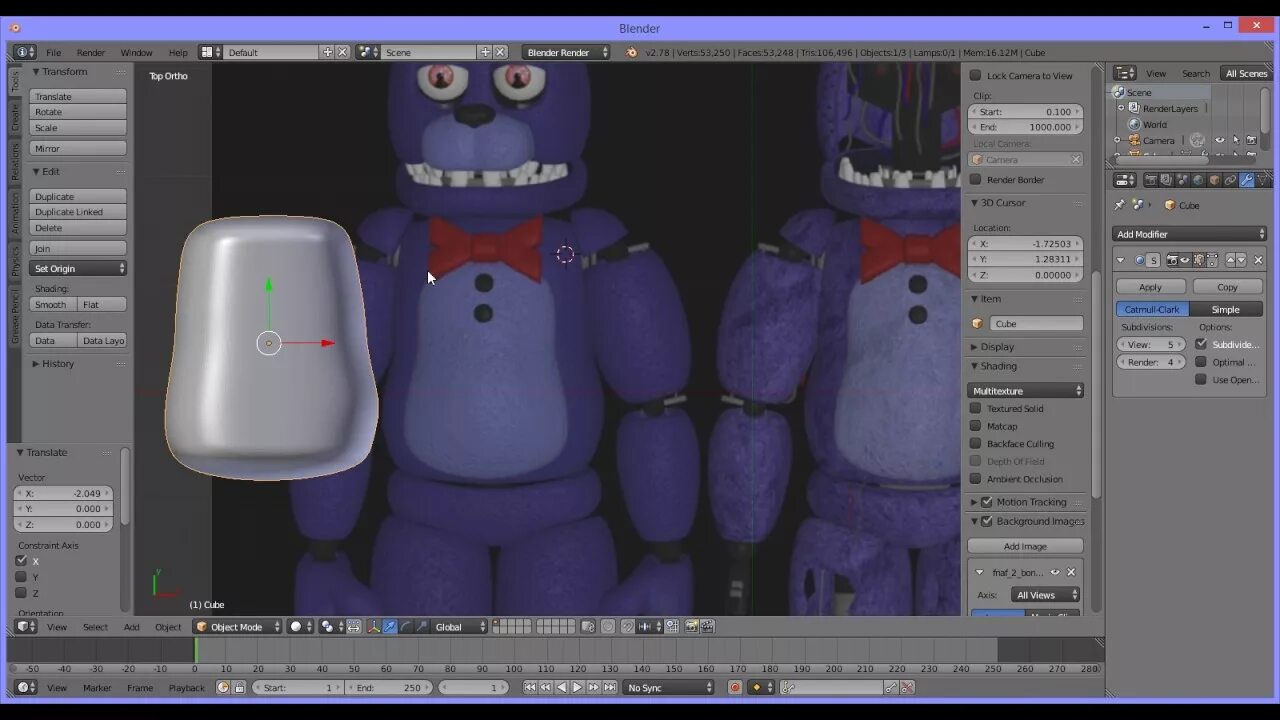Open the File menu
Image resolution: width=1280 pixels, height=720 pixels.
pyautogui.click(x=53, y=52)
